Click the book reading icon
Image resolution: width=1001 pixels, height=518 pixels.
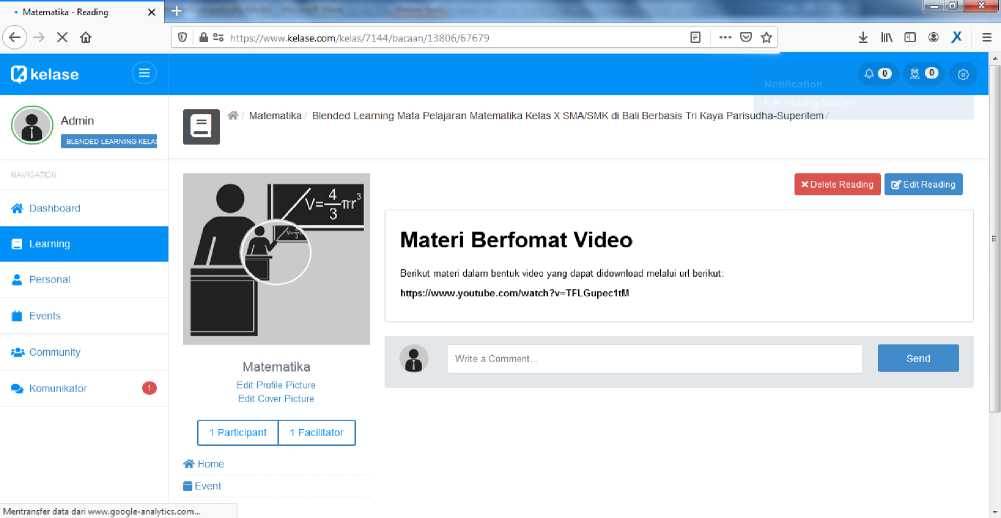tap(201, 127)
